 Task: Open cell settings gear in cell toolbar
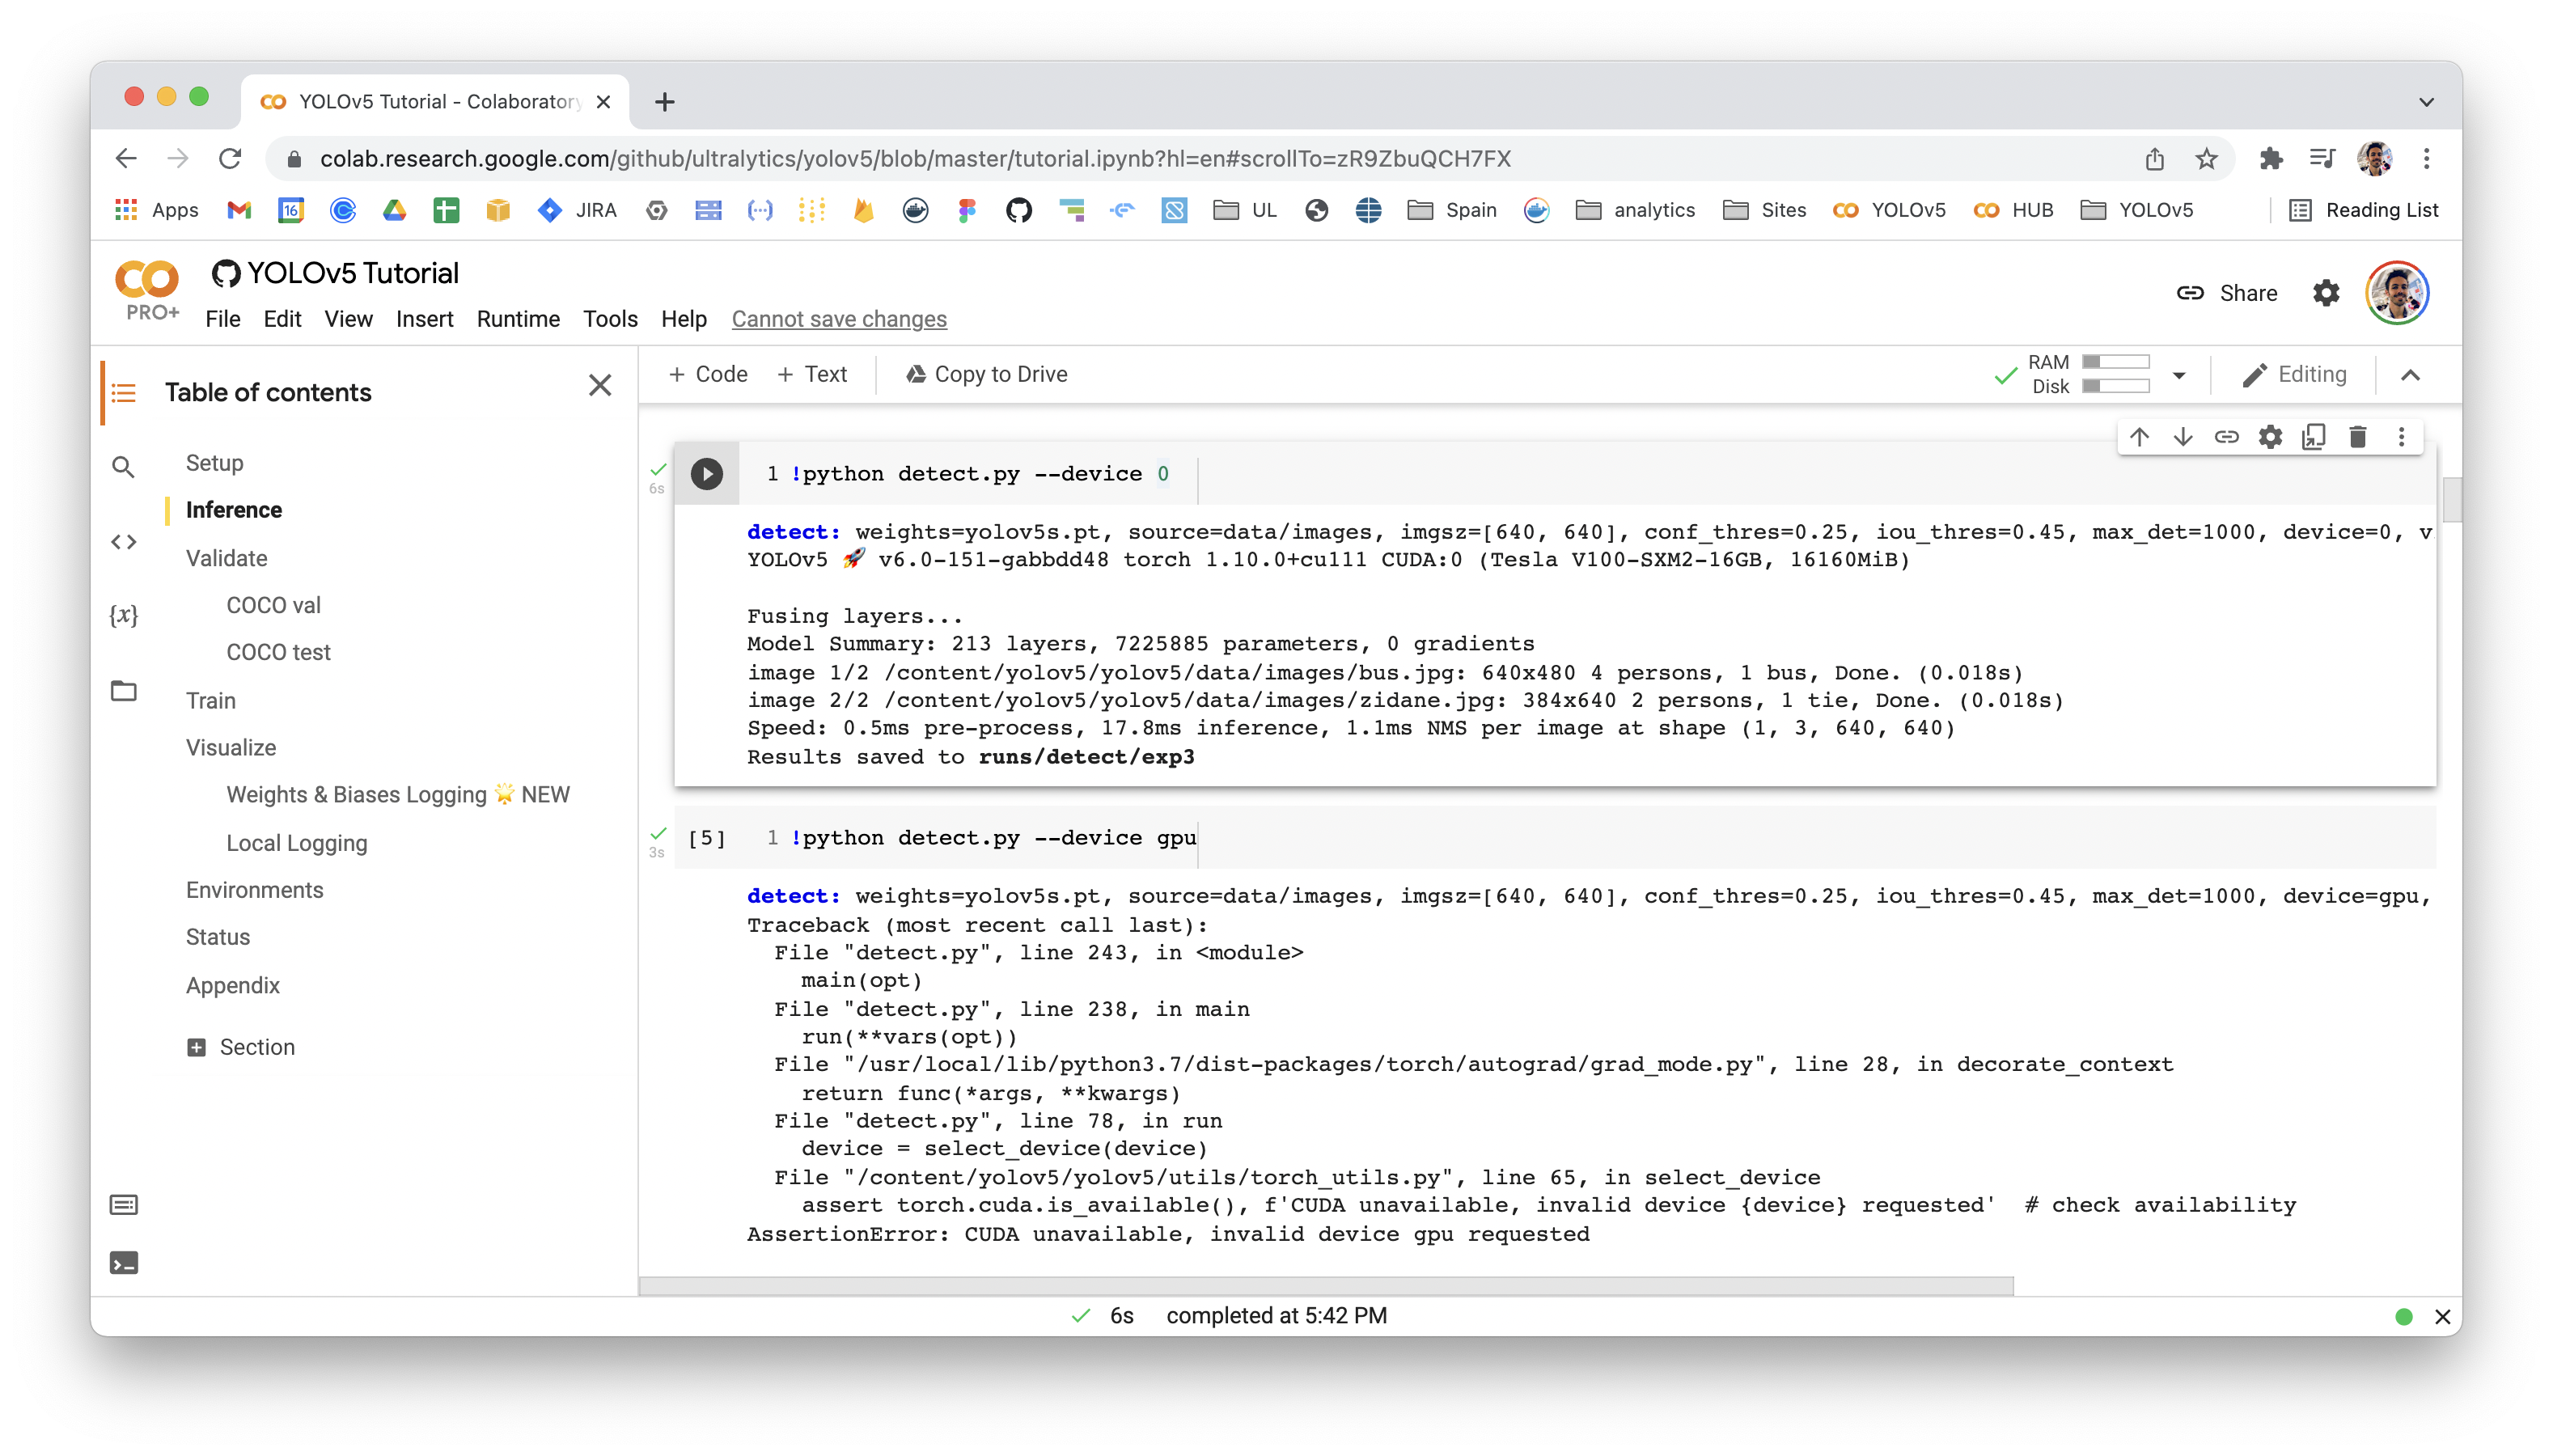pos(2270,437)
